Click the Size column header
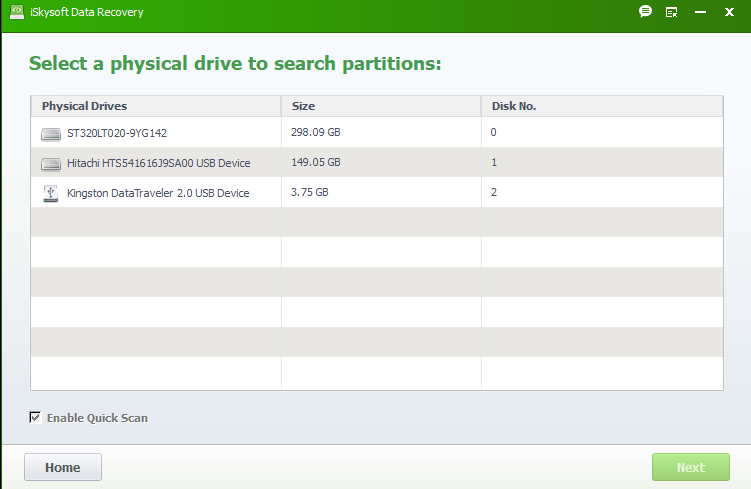This screenshot has height=489, width=751. [x=381, y=106]
